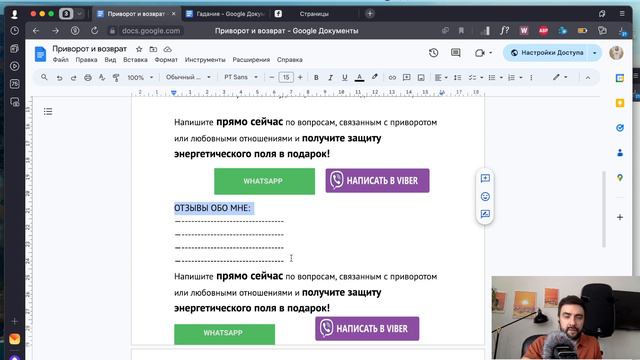Open the paragraph style dropdown Обычный
Viewport: 640px width, 360px height.
pyautogui.click(x=188, y=77)
